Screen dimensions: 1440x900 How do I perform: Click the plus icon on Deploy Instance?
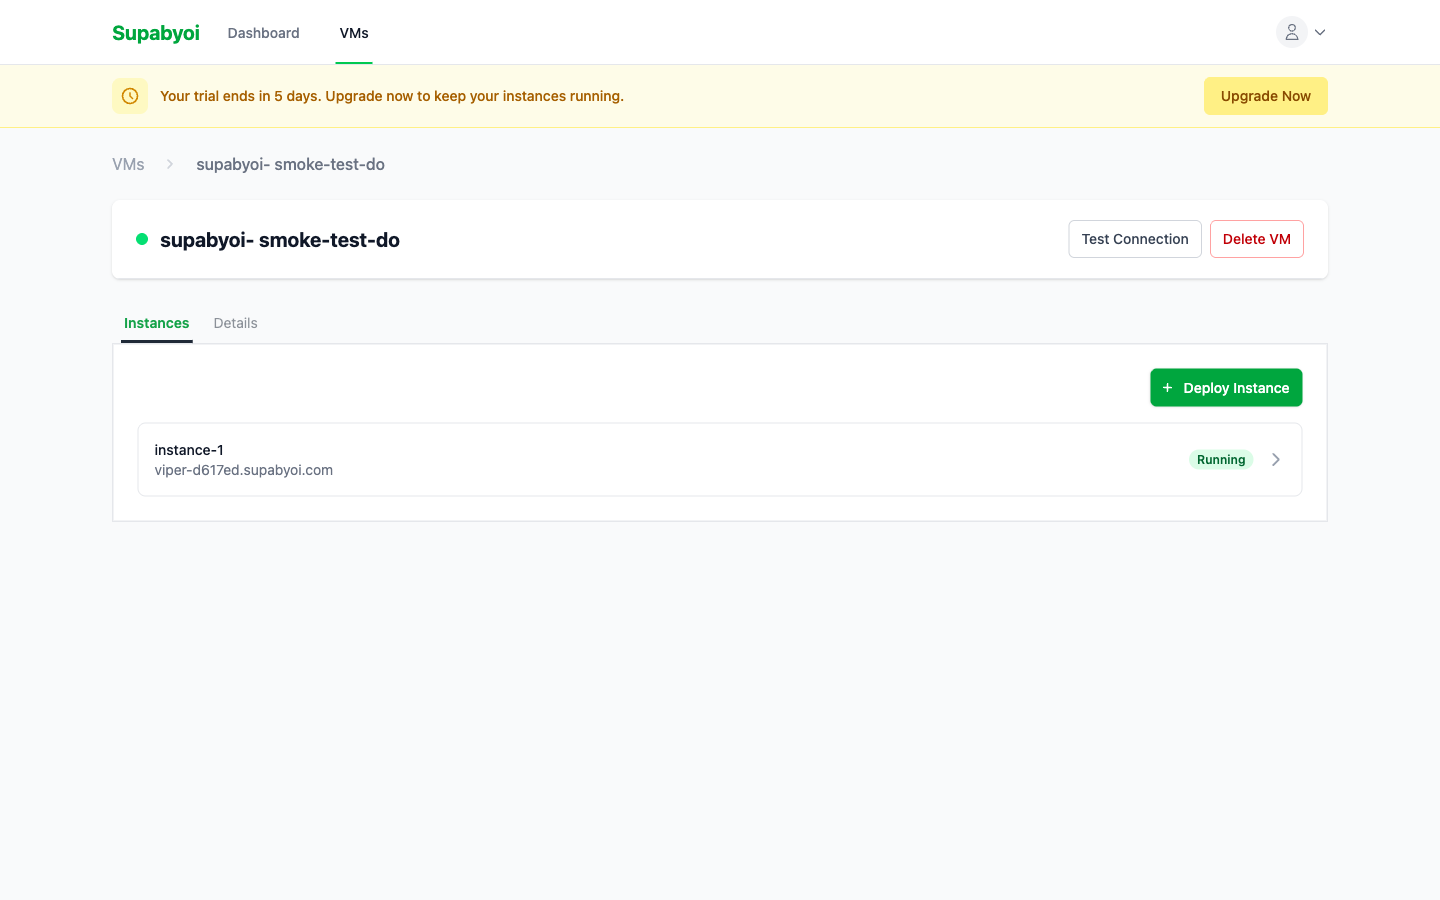(x=1167, y=387)
